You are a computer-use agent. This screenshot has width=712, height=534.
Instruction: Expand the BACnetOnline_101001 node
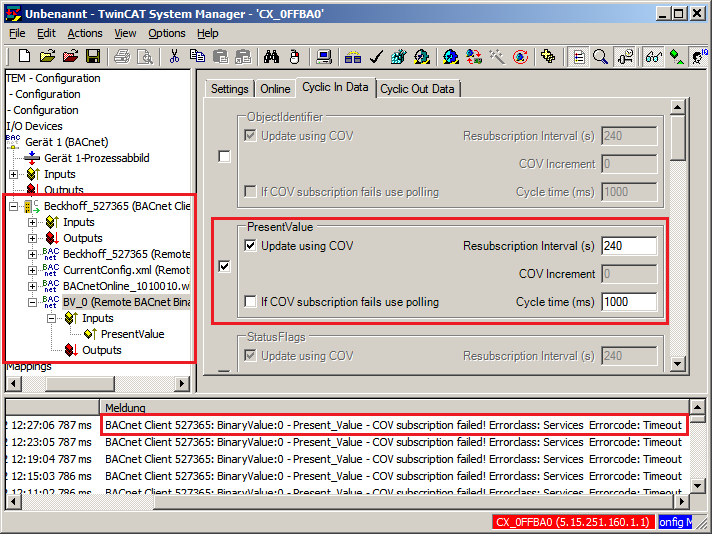pos(33,287)
